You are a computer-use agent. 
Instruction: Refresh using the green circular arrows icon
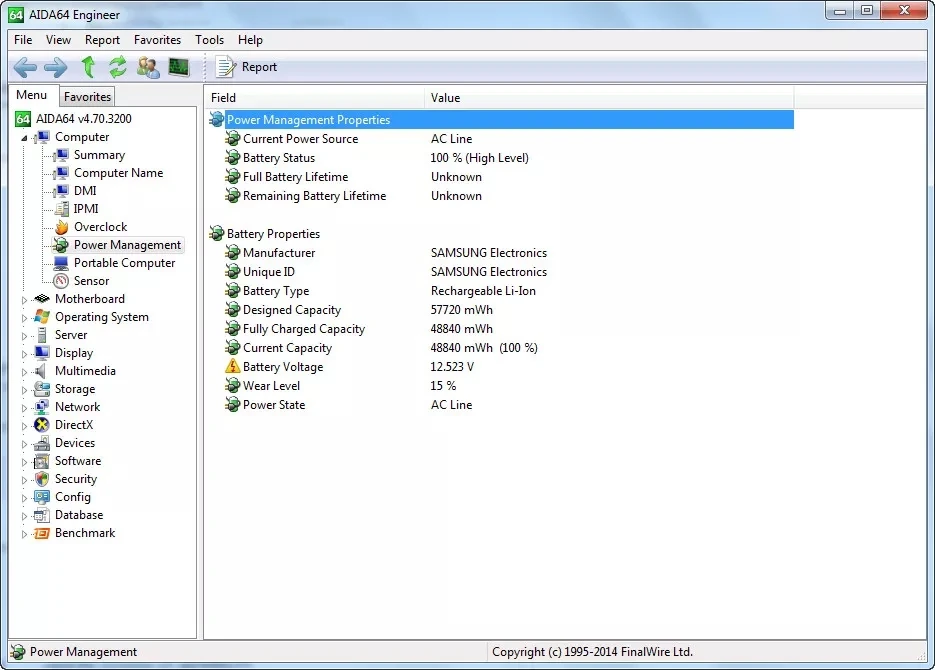click(x=117, y=67)
